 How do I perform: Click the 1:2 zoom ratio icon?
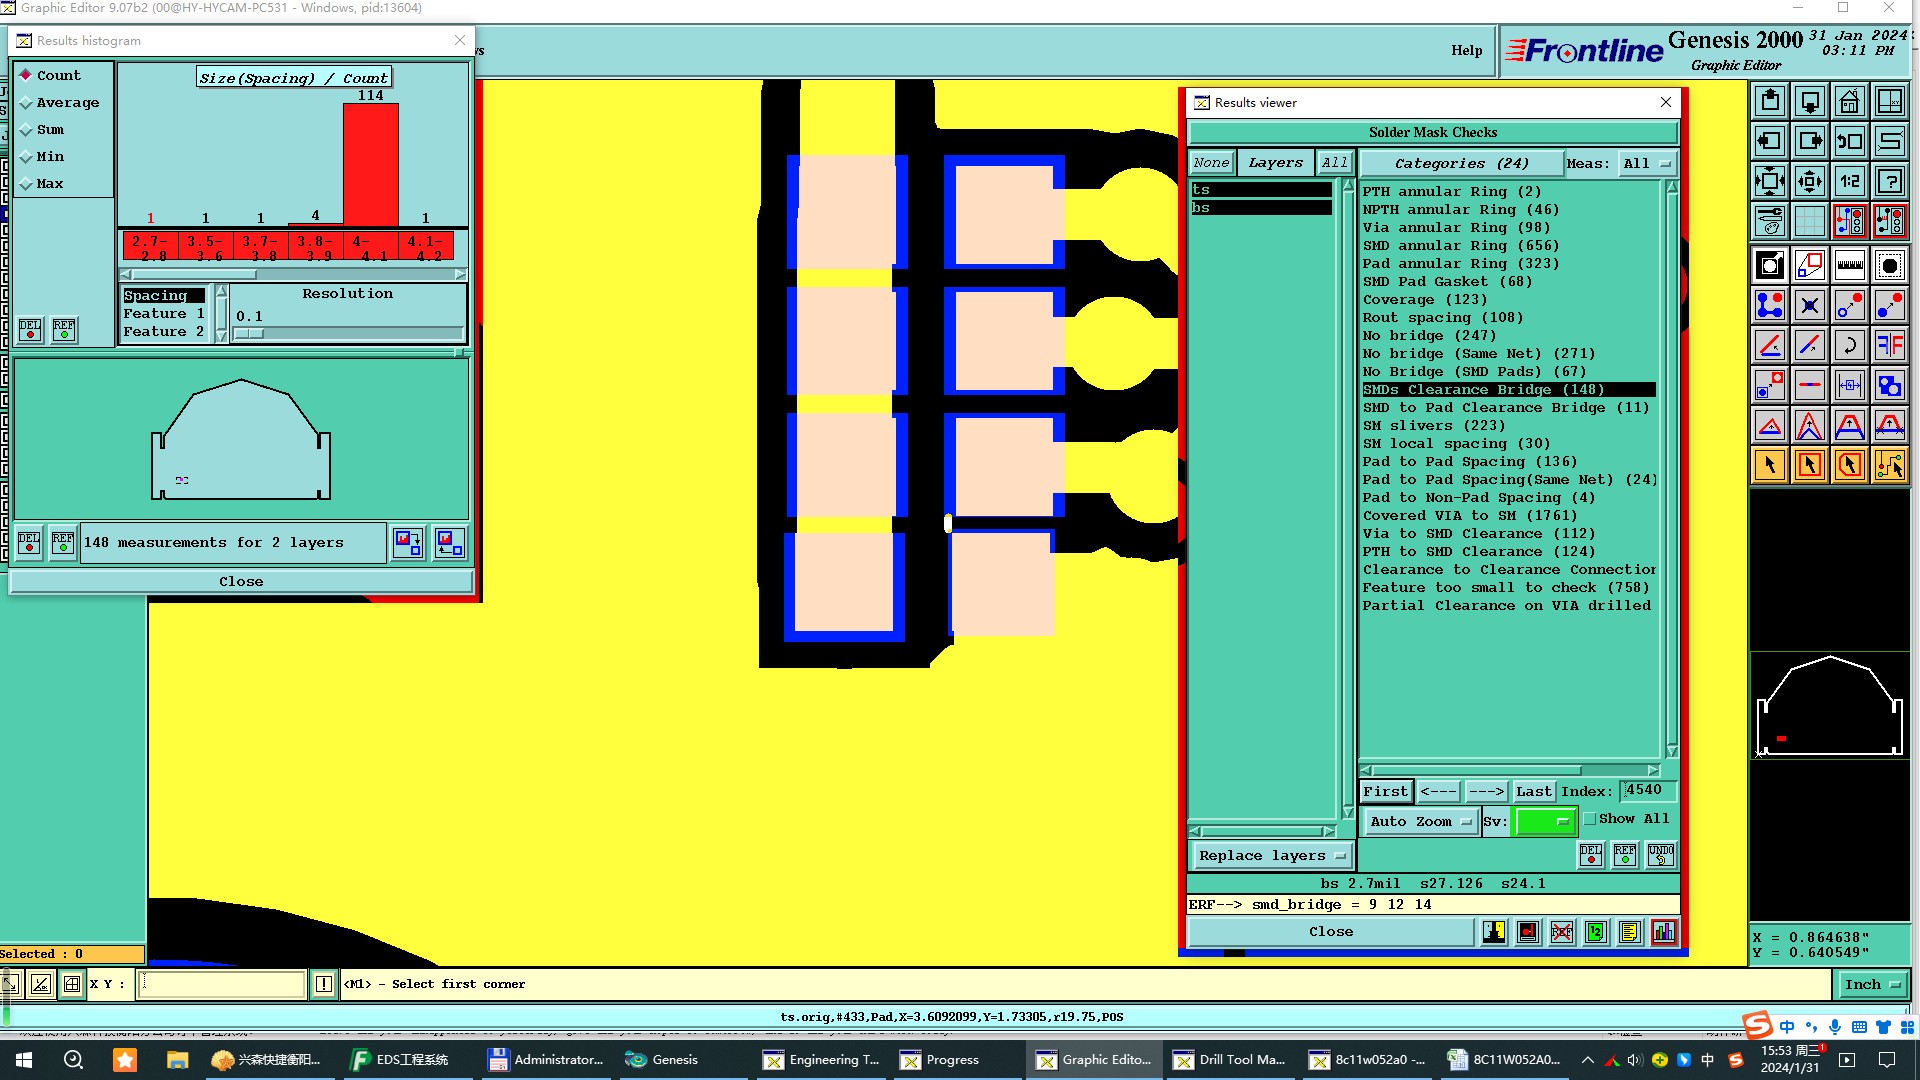1849,181
